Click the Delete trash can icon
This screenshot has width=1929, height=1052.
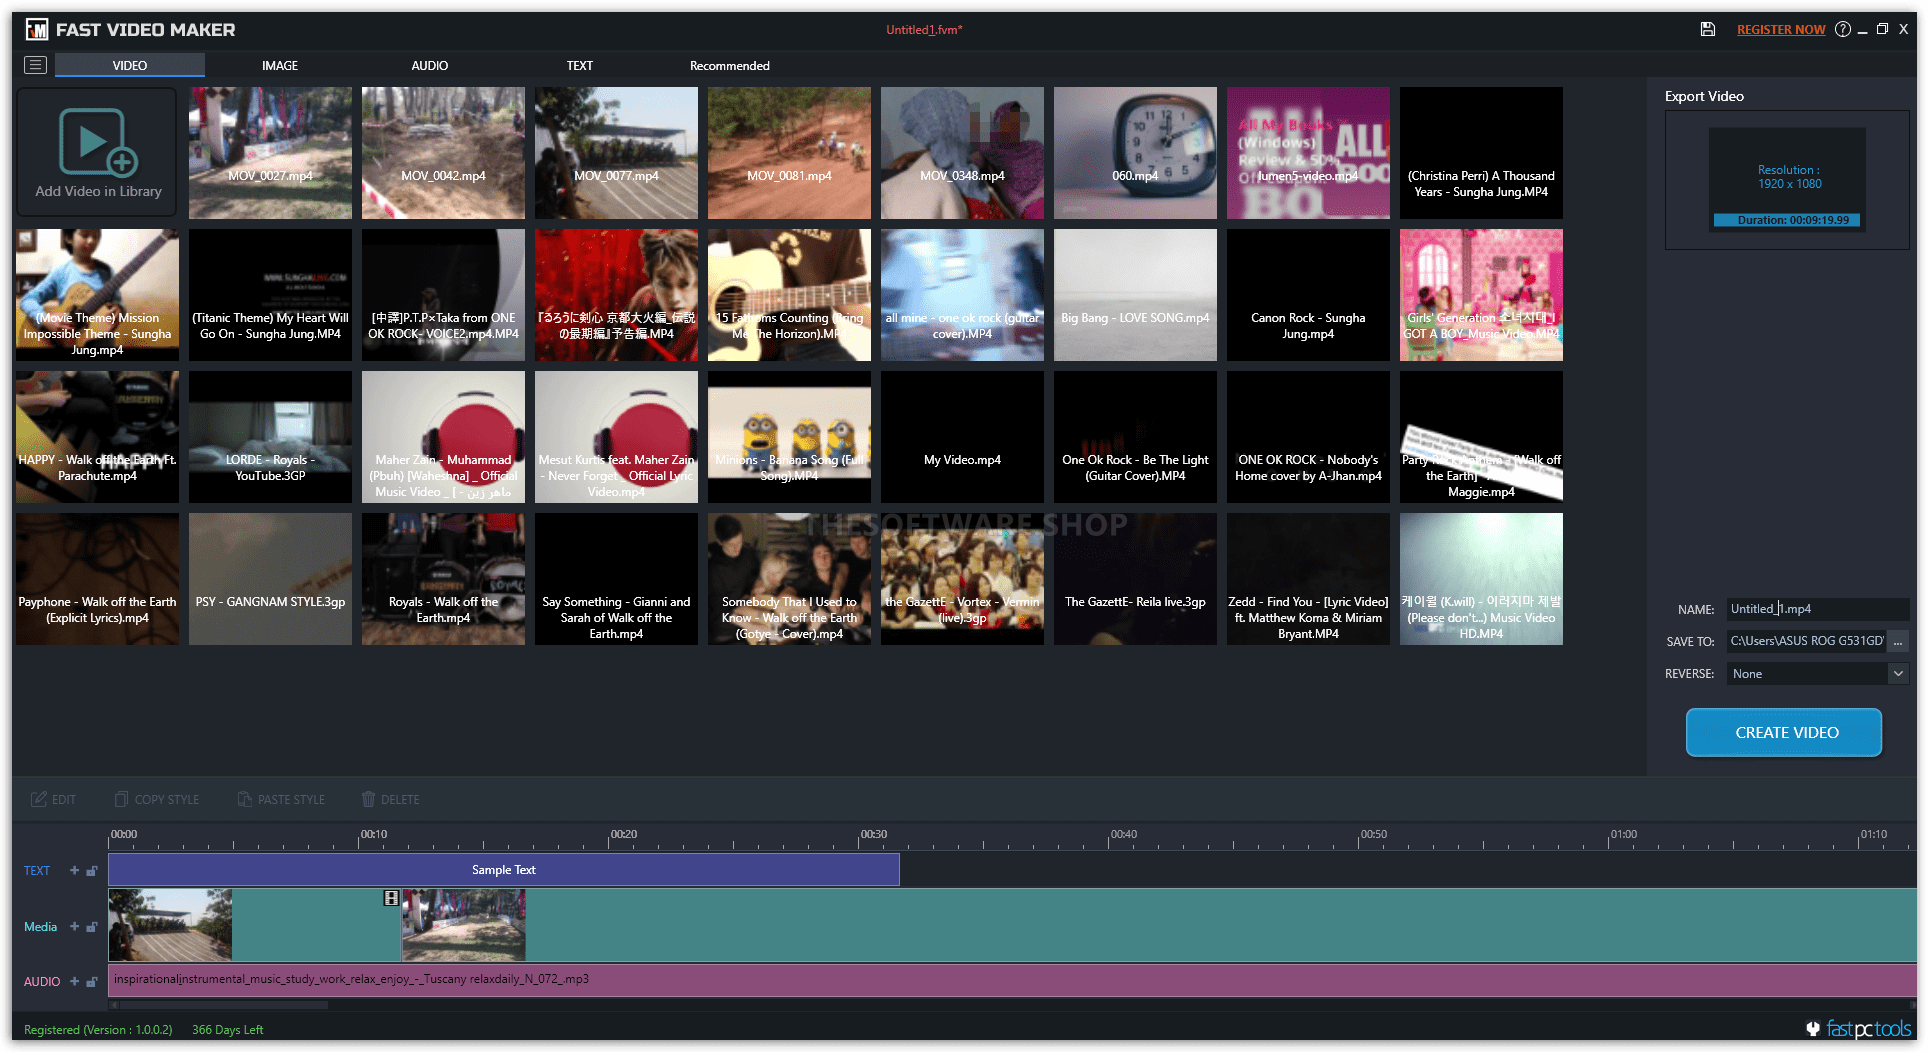[x=368, y=799]
